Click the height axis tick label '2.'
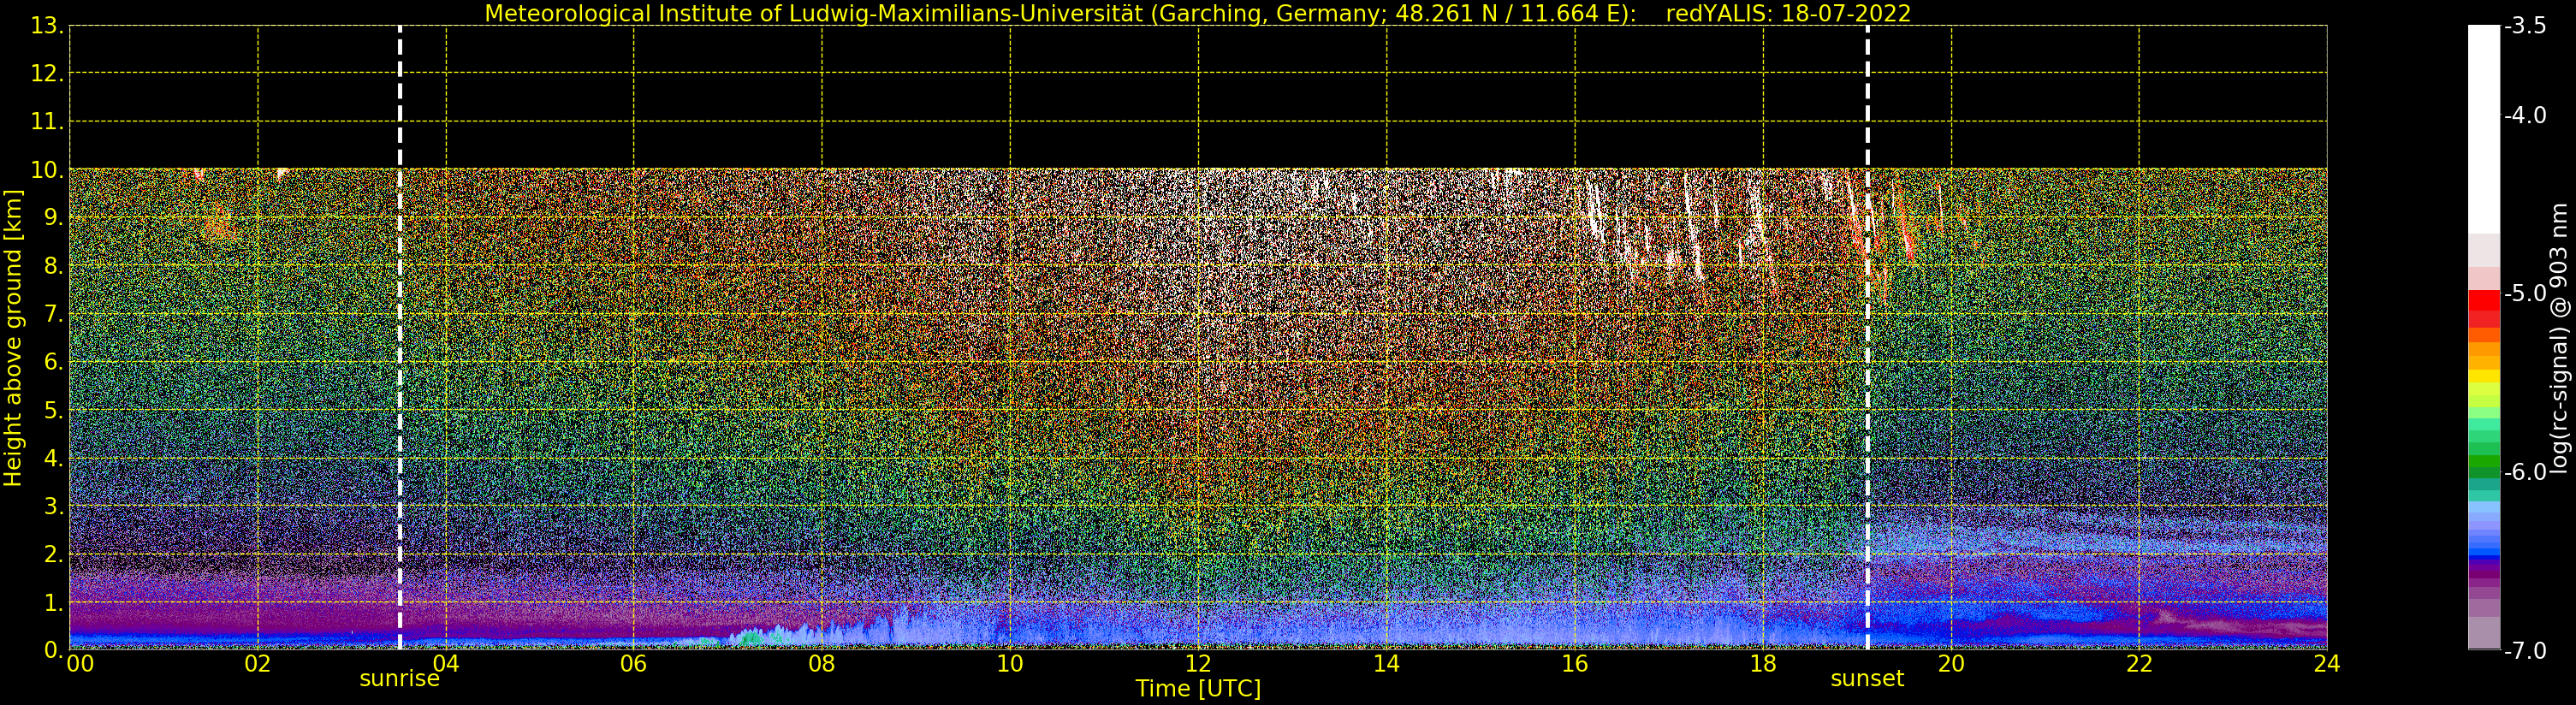Screen dimensions: 2576x705 [53, 554]
